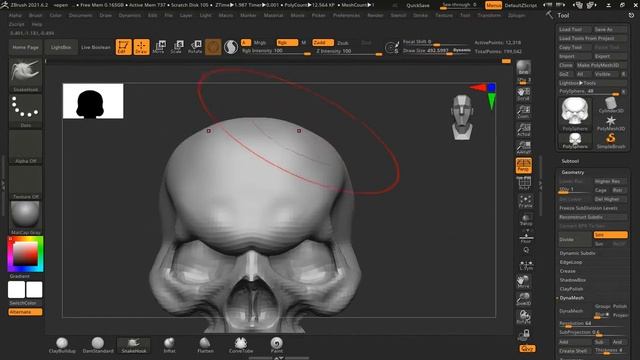640x360 pixels.
Task: Activate Draw mode button
Action: 142,47
